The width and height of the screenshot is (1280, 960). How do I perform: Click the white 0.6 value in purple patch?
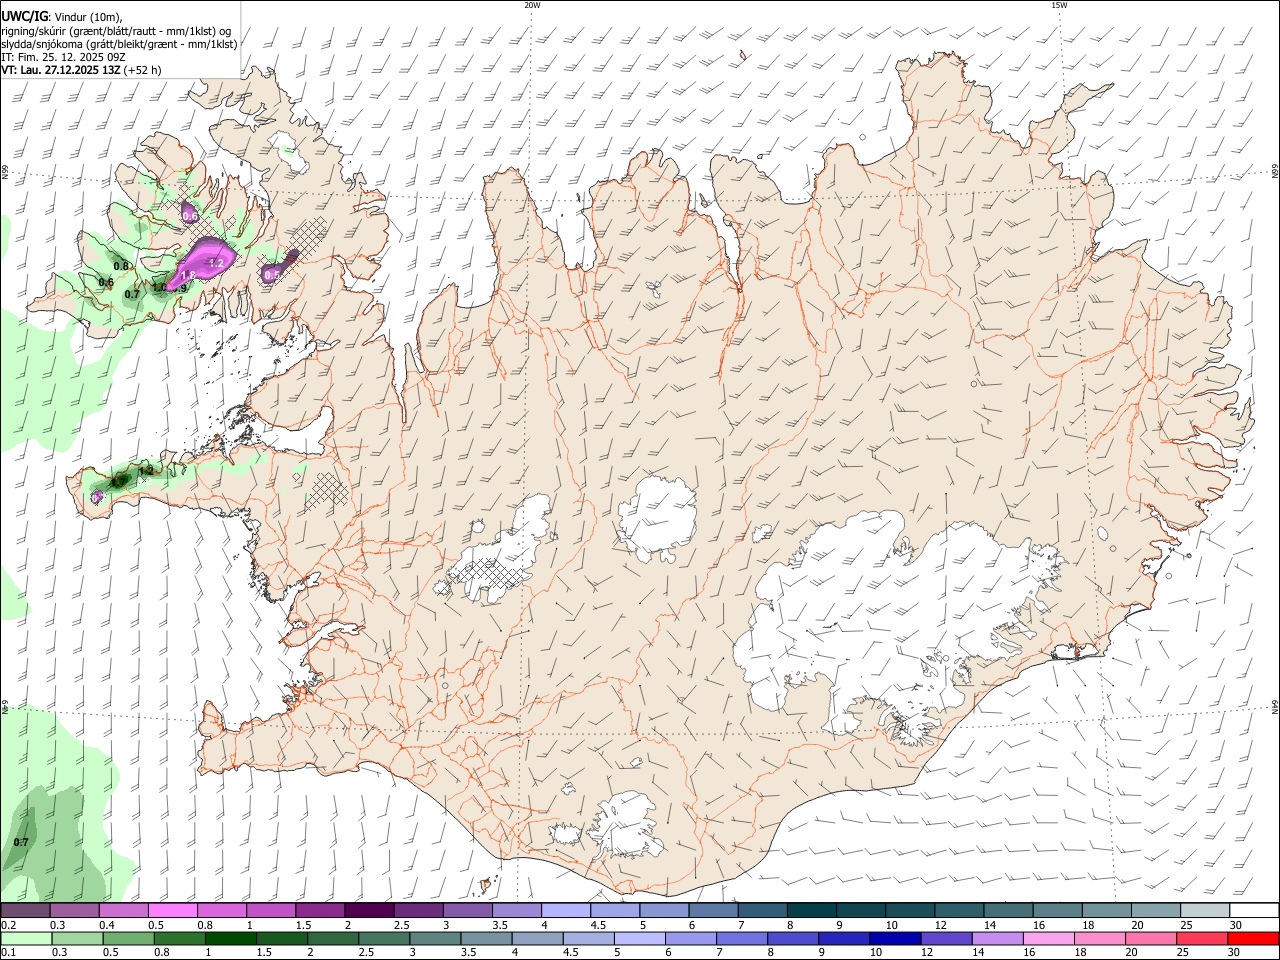[x=190, y=216]
